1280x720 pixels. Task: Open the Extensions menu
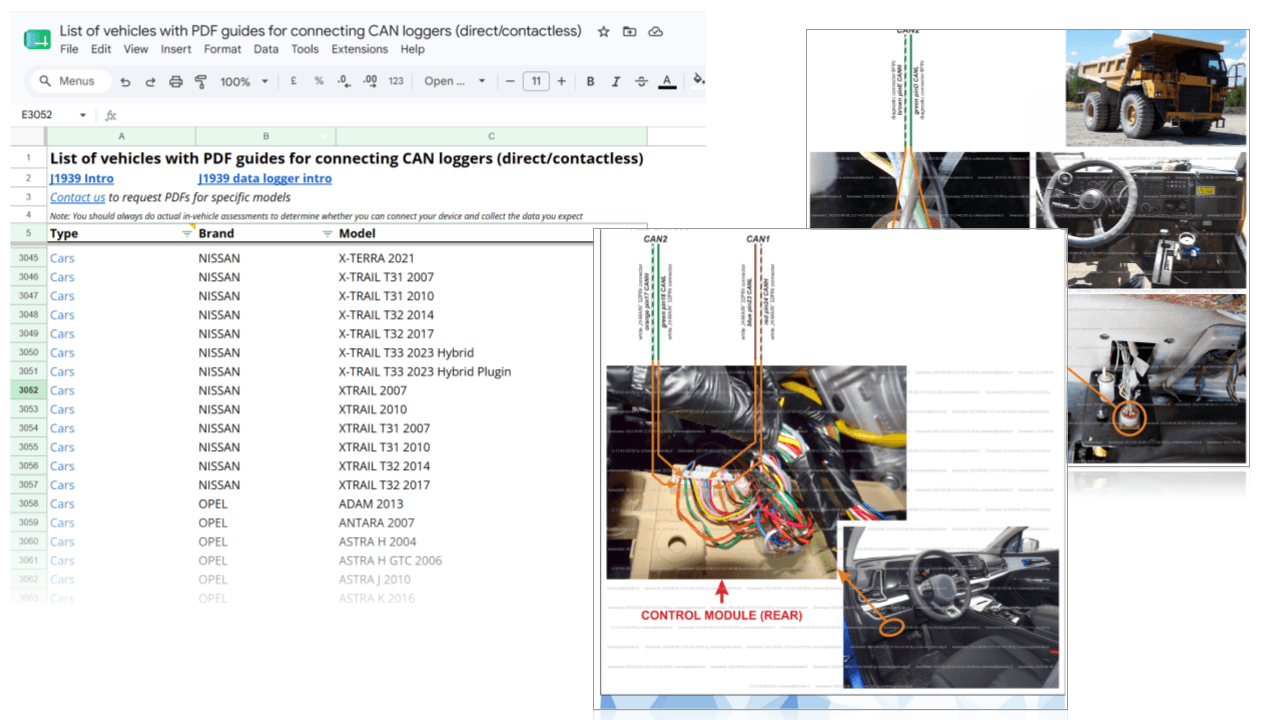coord(360,49)
